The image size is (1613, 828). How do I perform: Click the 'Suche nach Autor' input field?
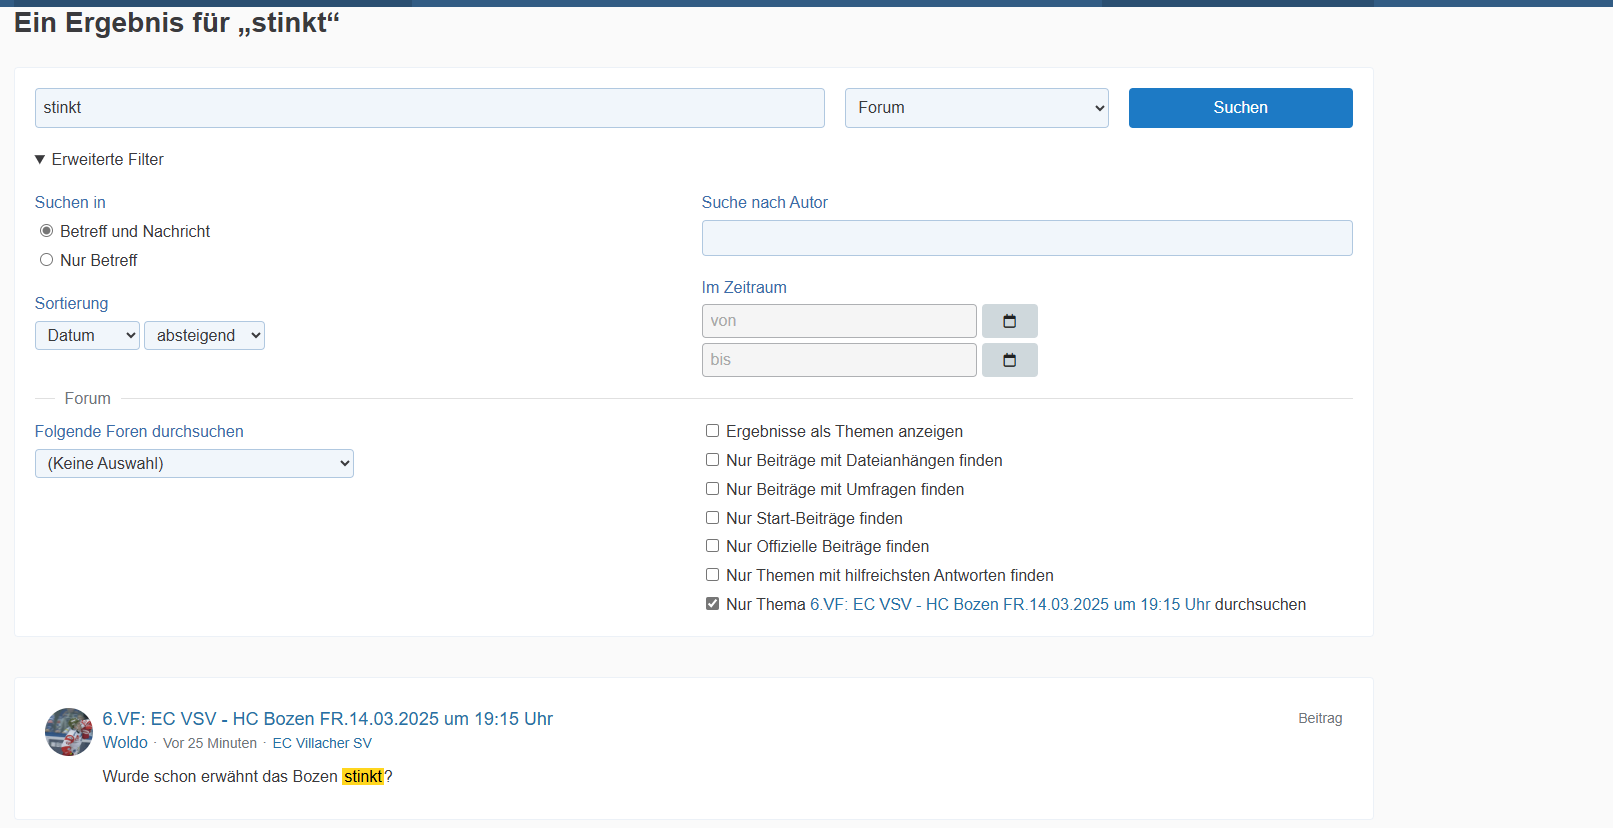pyautogui.click(x=1026, y=238)
